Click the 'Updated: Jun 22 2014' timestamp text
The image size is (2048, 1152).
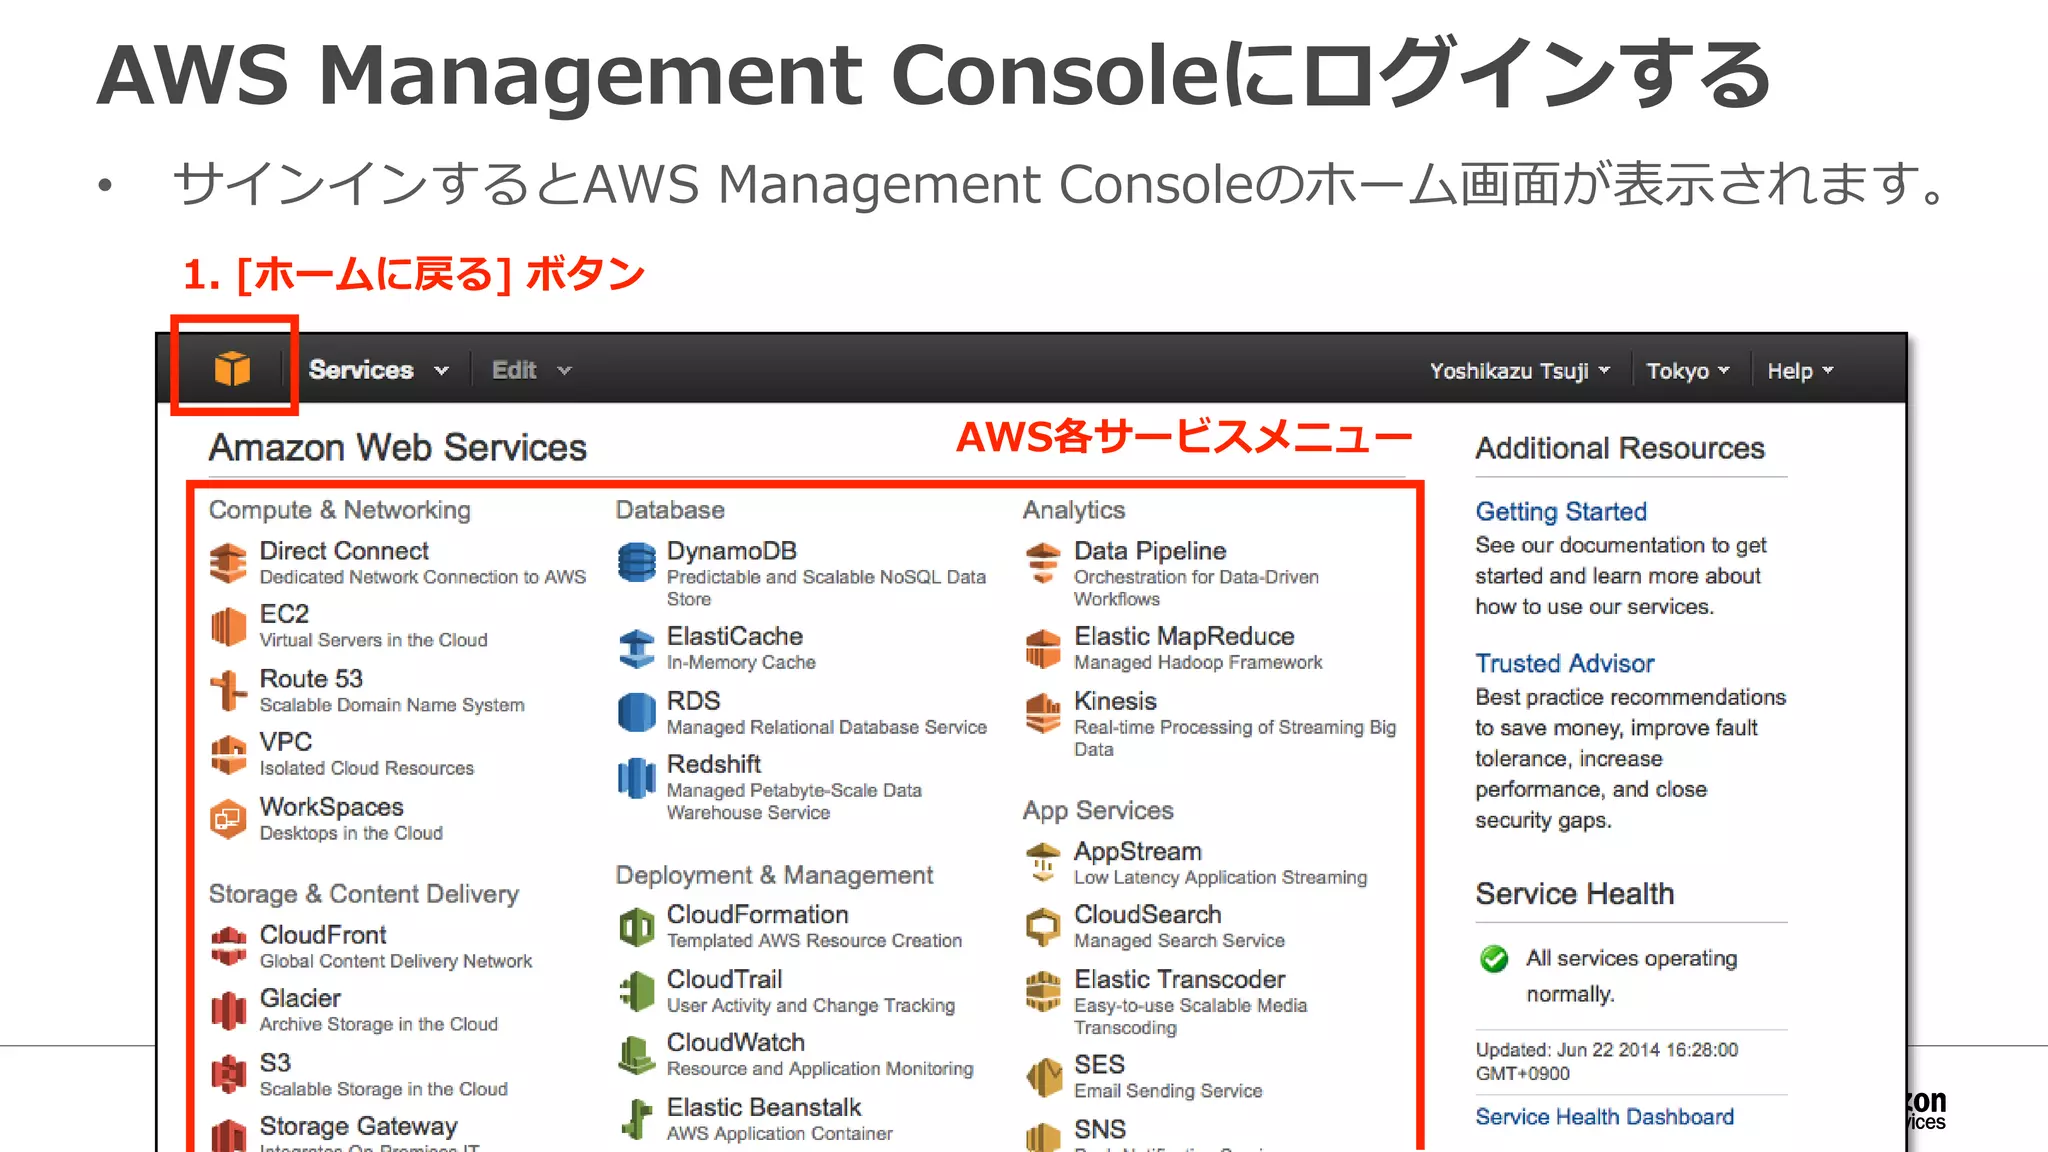pyautogui.click(x=1606, y=1061)
